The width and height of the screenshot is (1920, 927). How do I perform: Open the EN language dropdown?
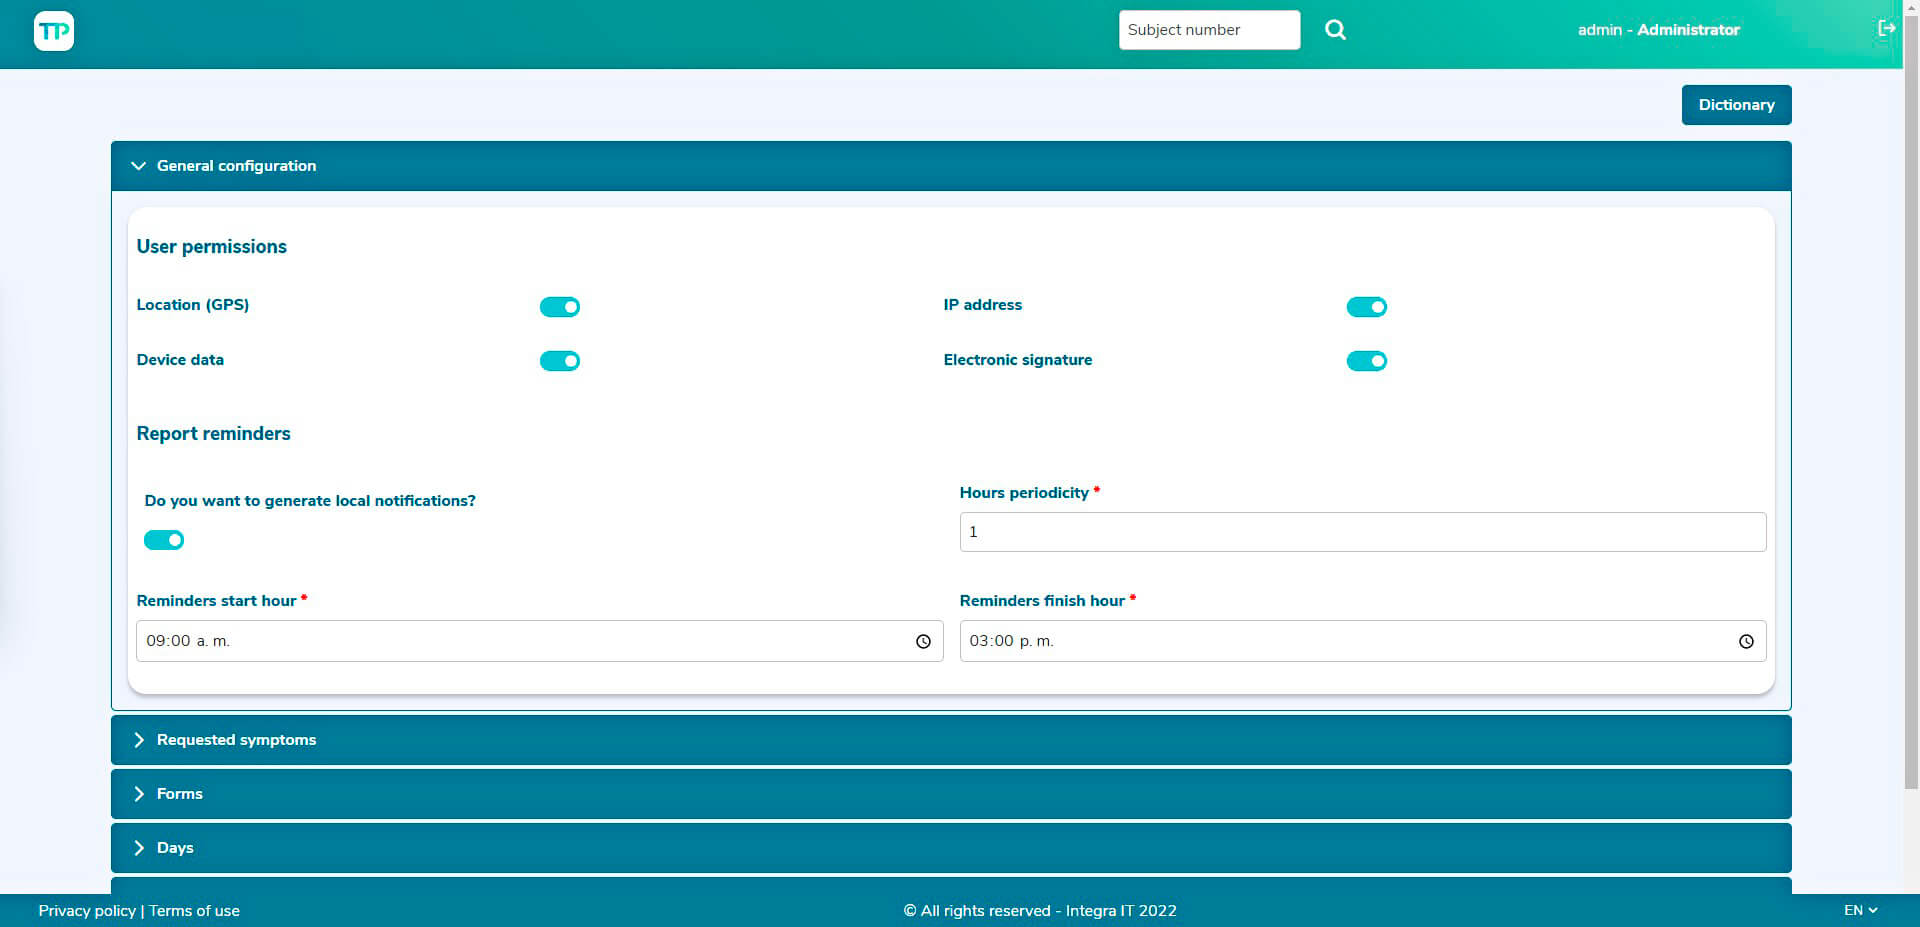point(1860,910)
